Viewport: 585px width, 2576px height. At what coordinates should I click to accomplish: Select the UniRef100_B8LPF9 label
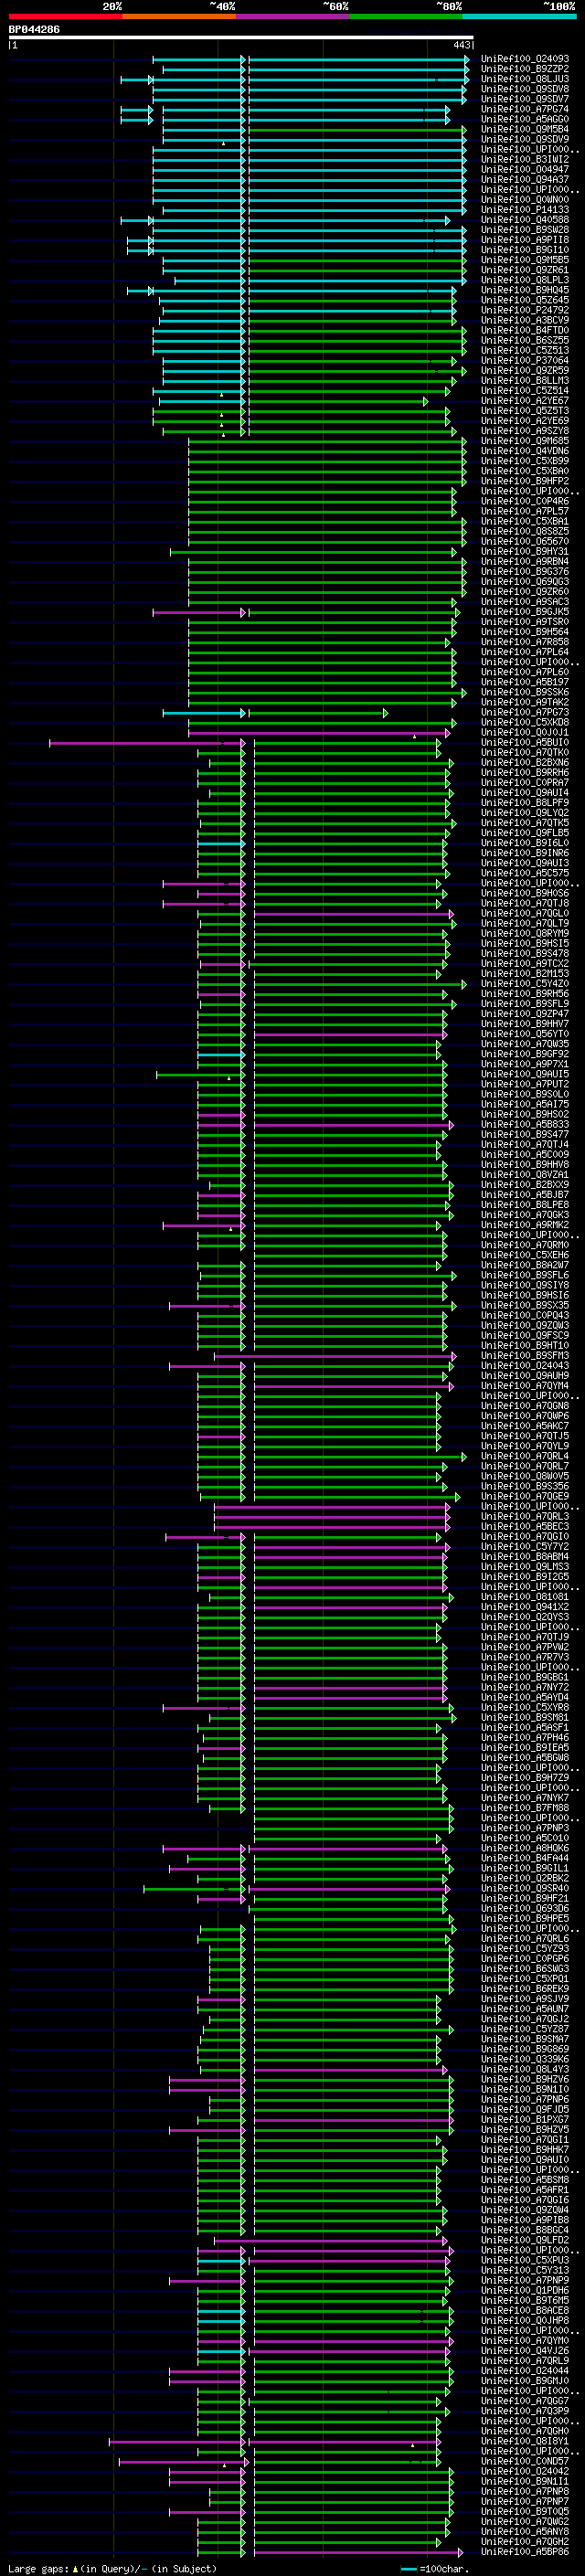524,803
